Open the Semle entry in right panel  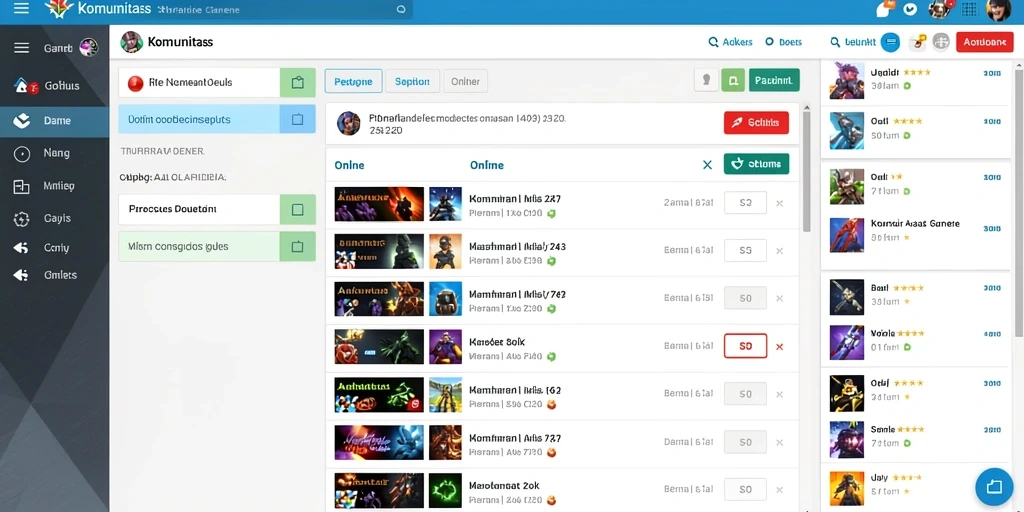point(915,439)
